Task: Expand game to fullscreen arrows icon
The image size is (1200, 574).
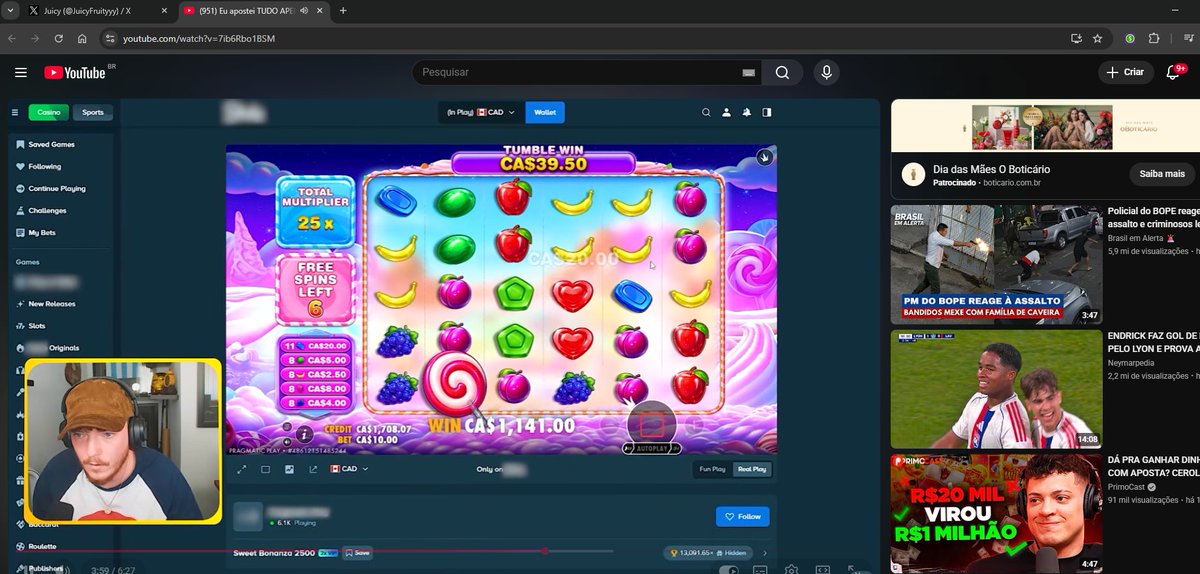Action: 242,469
